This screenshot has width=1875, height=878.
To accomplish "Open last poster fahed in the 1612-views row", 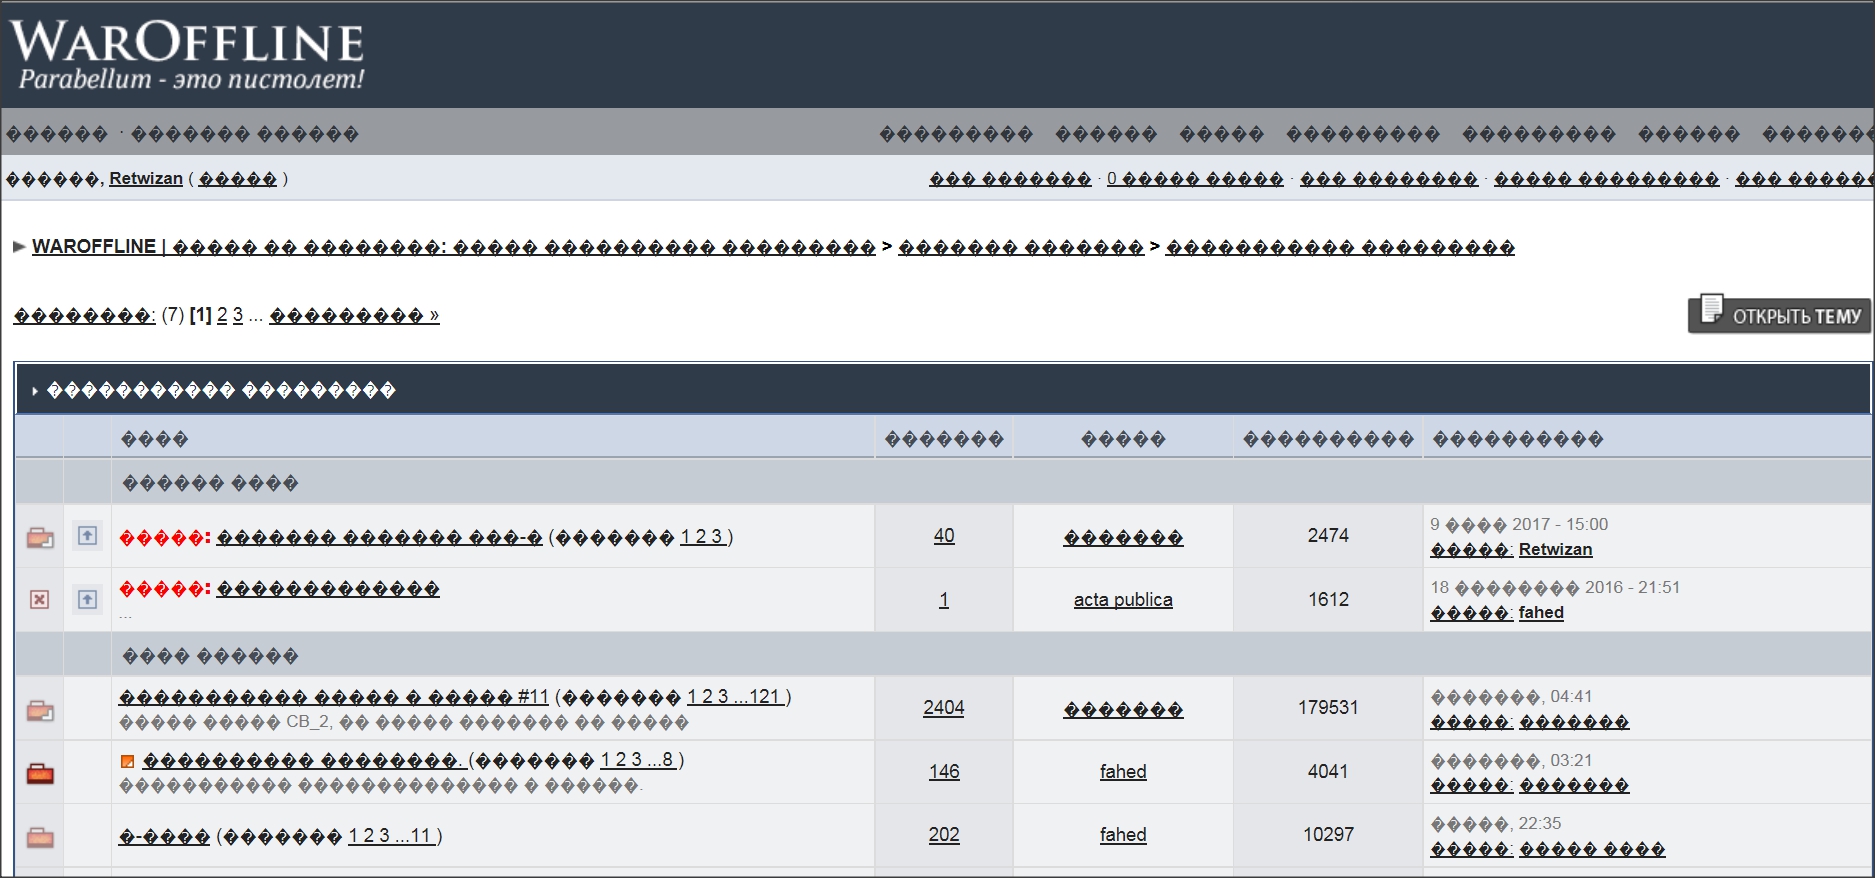I will click(1540, 612).
